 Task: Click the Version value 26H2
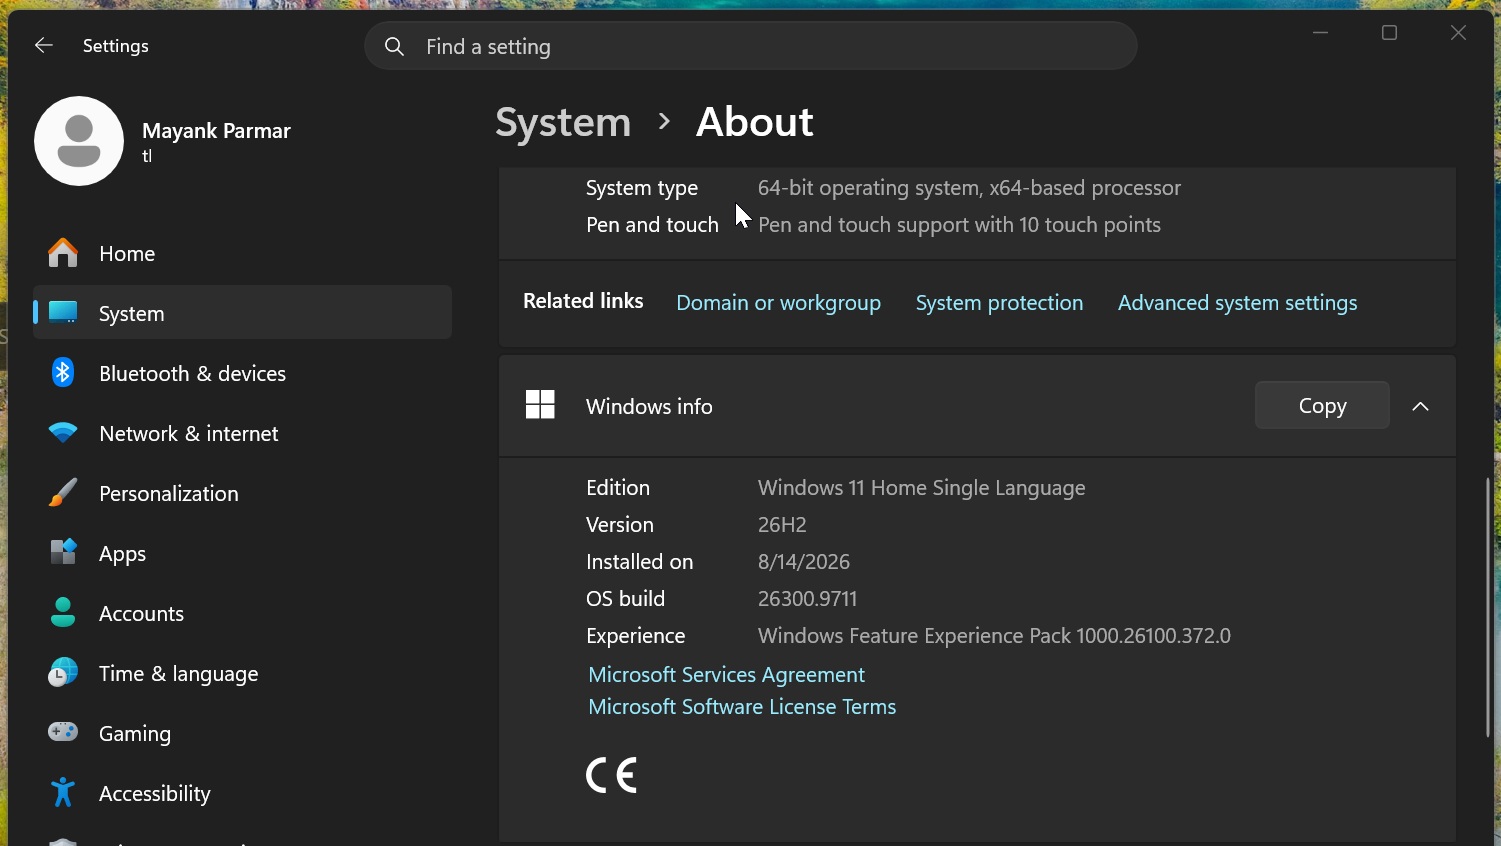tap(782, 525)
